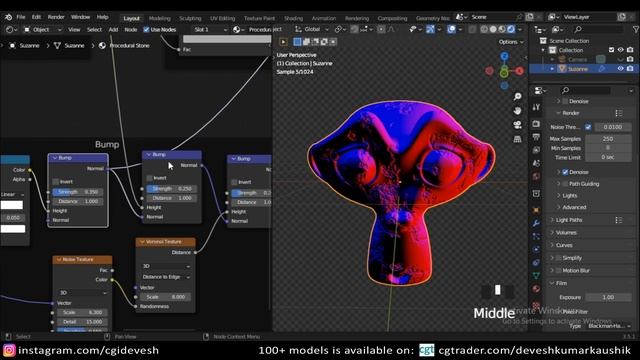Toggle snapping magnet icon in viewport header
Image resolution: width=640 pixels, height=360 pixels.
(x=354, y=29)
